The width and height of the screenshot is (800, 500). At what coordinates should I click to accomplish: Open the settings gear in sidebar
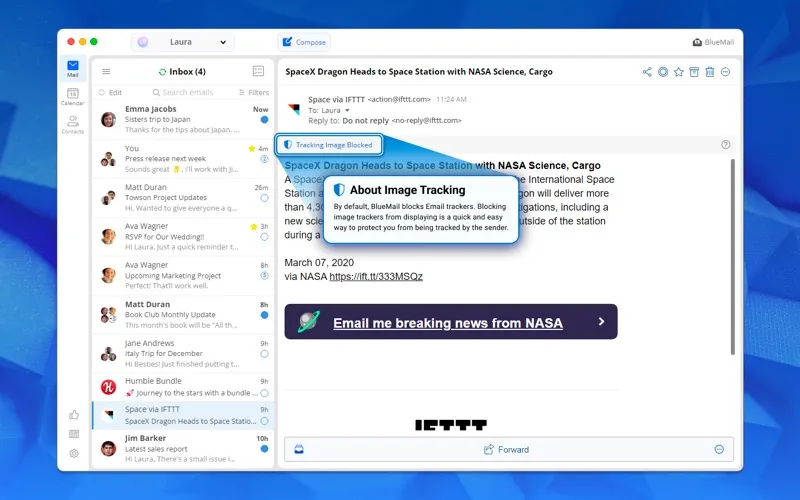click(74, 453)
